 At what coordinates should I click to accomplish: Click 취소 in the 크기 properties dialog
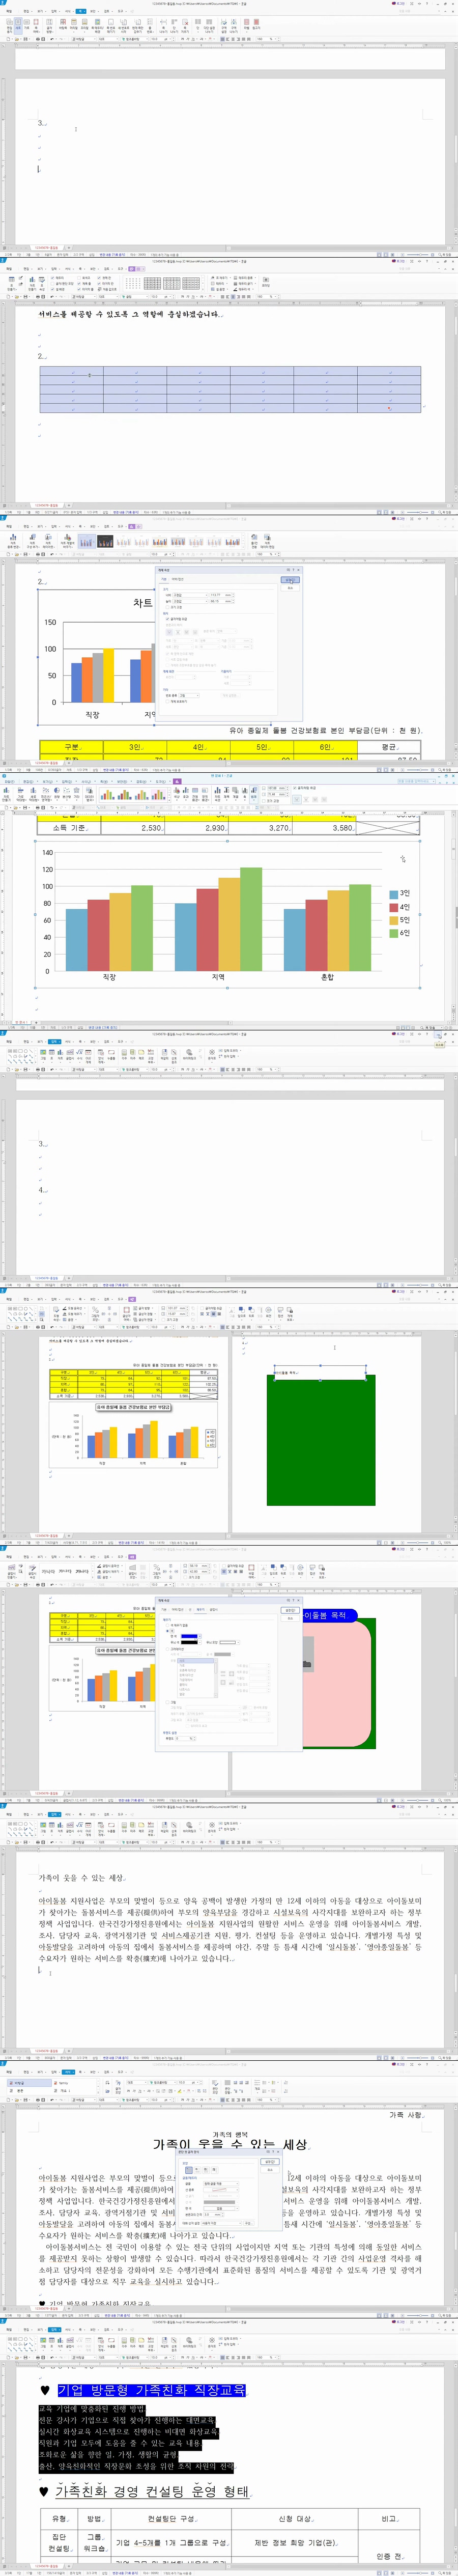(x=290, y=588)
